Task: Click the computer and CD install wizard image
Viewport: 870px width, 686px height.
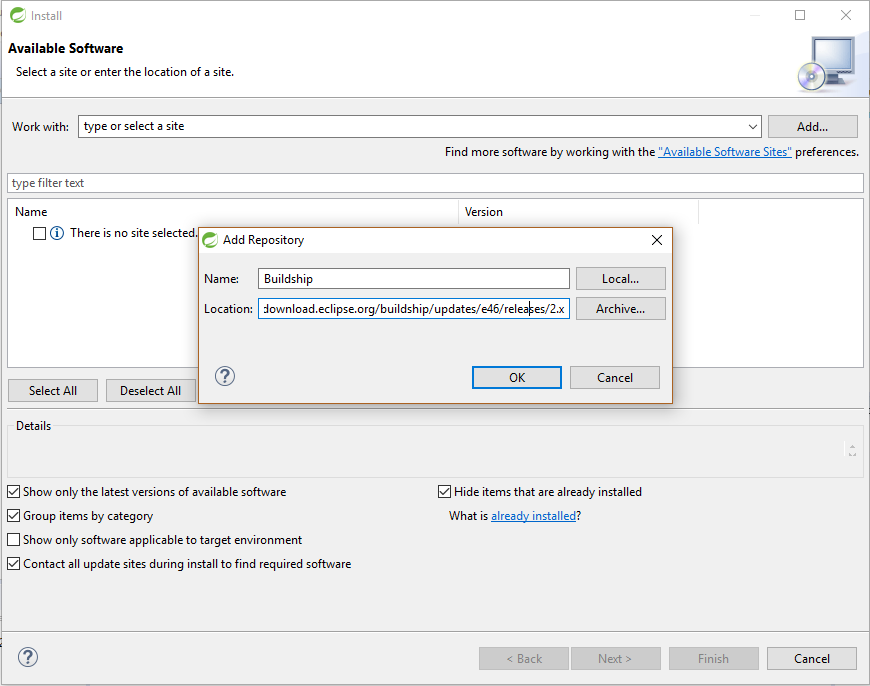Action: (827, 64)
